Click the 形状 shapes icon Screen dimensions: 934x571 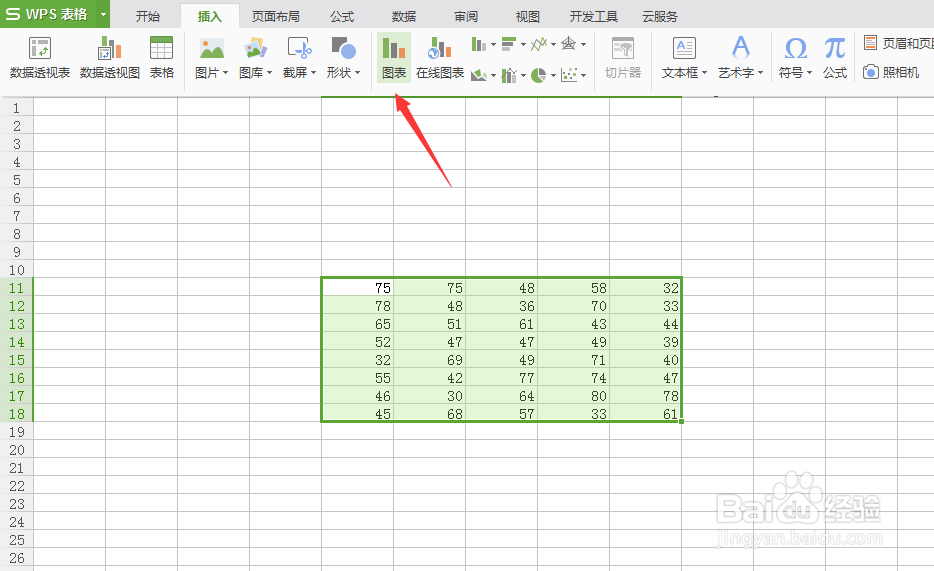tap(343, 49)
